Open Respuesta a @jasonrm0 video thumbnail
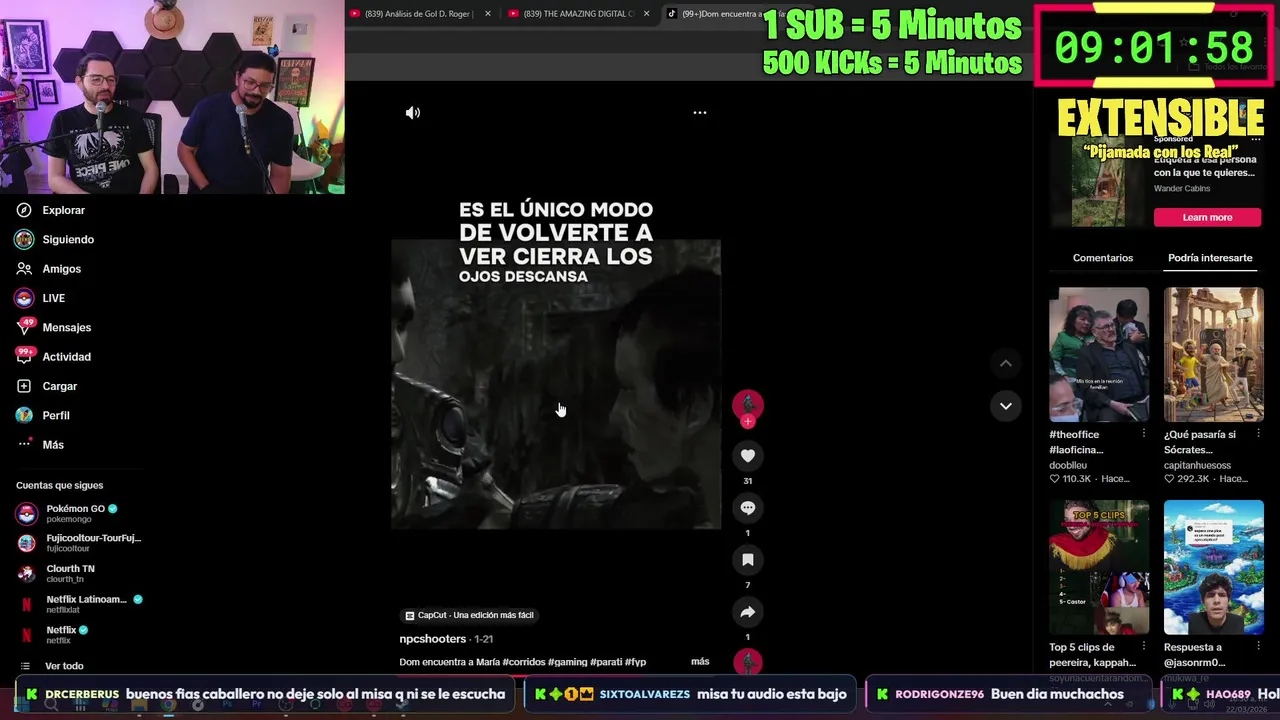This screenshot has width=1280, height=720. point(1214,567)
